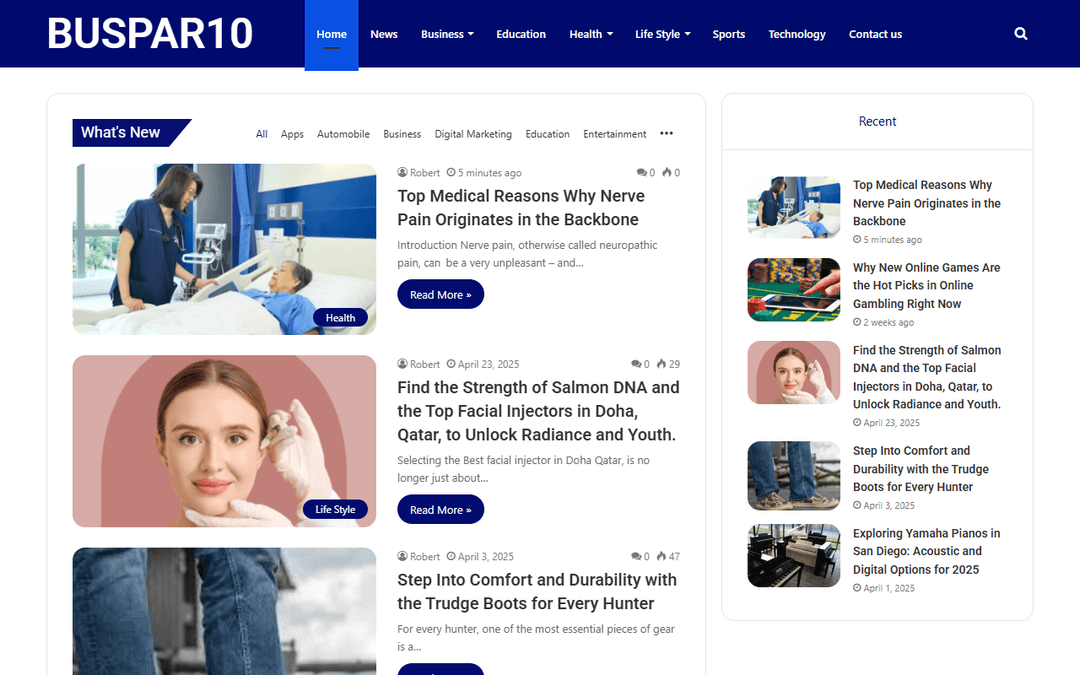Select the Digital Marketing filter tab

tap(473, 134)
